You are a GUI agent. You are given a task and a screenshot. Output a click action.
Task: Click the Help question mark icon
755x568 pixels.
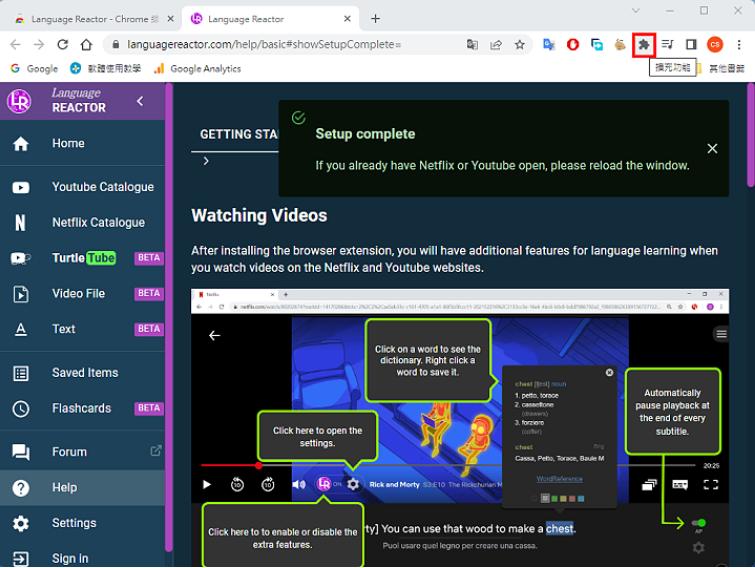(21, 488)
